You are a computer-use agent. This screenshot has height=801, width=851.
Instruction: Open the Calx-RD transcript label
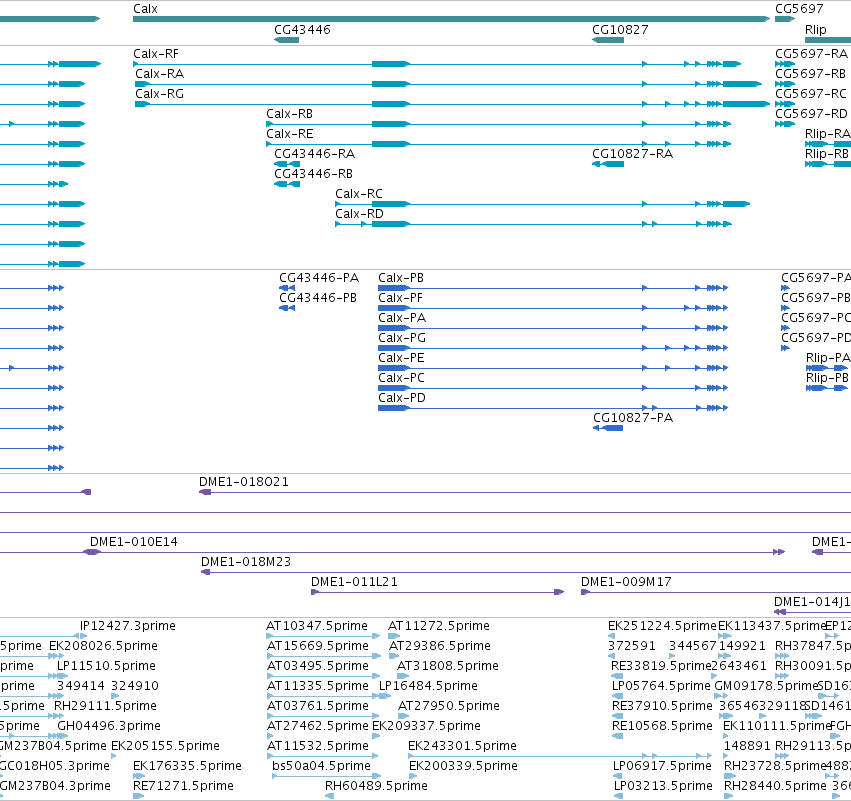(x=359, y=214)
